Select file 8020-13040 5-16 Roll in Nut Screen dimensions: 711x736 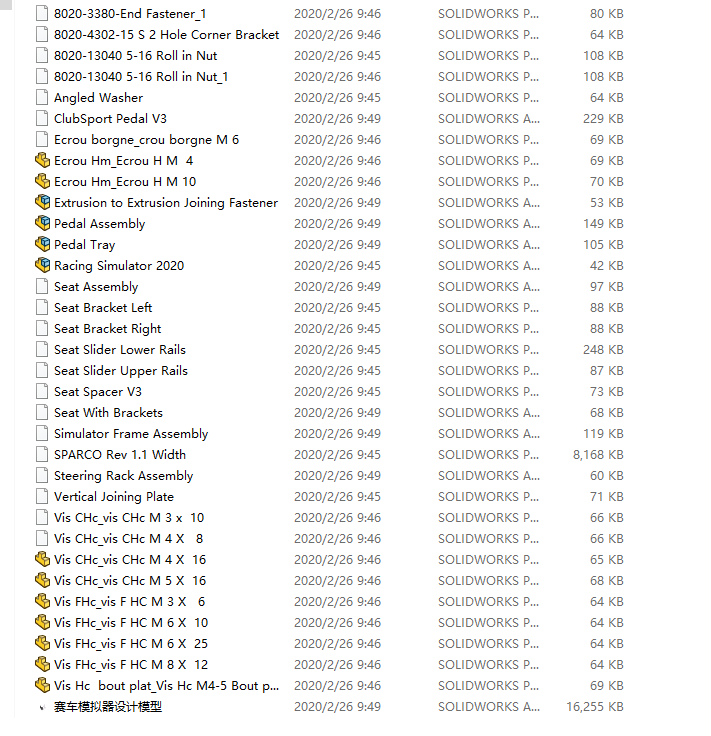pyautogui.click(x=136, y=56)
